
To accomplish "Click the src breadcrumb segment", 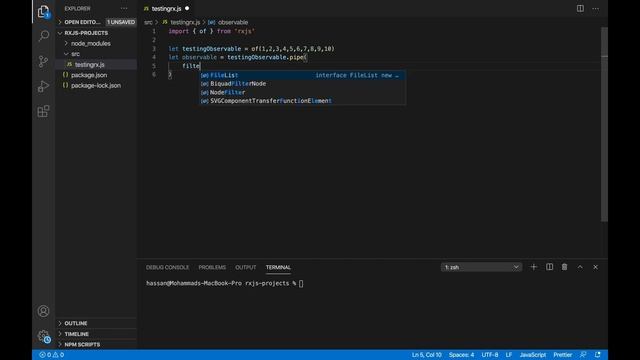I will tap(148, 22).
